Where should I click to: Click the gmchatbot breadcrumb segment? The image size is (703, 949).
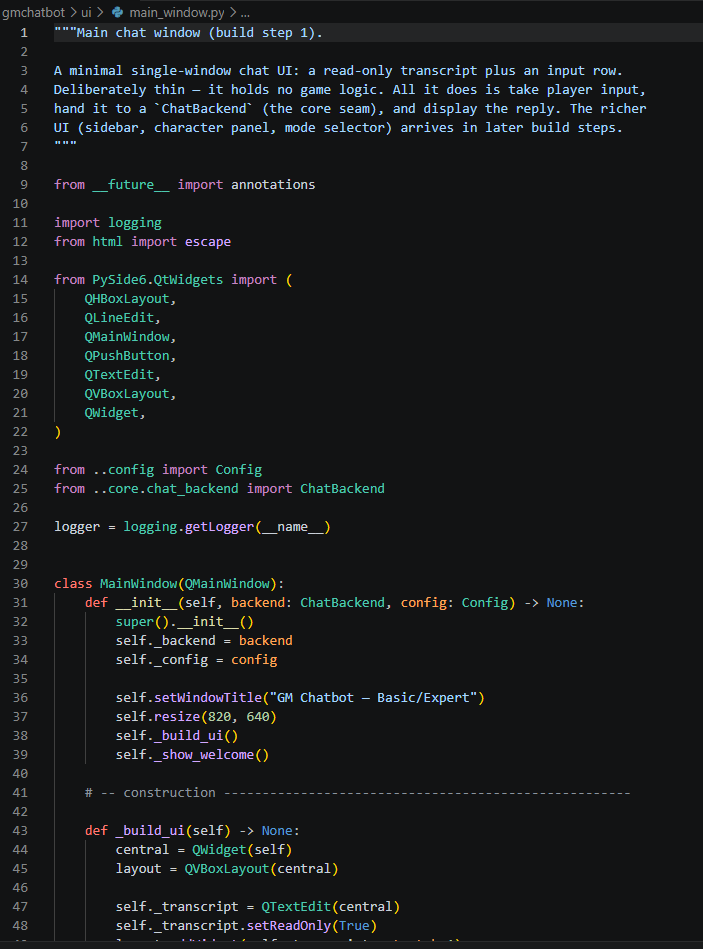33,12
